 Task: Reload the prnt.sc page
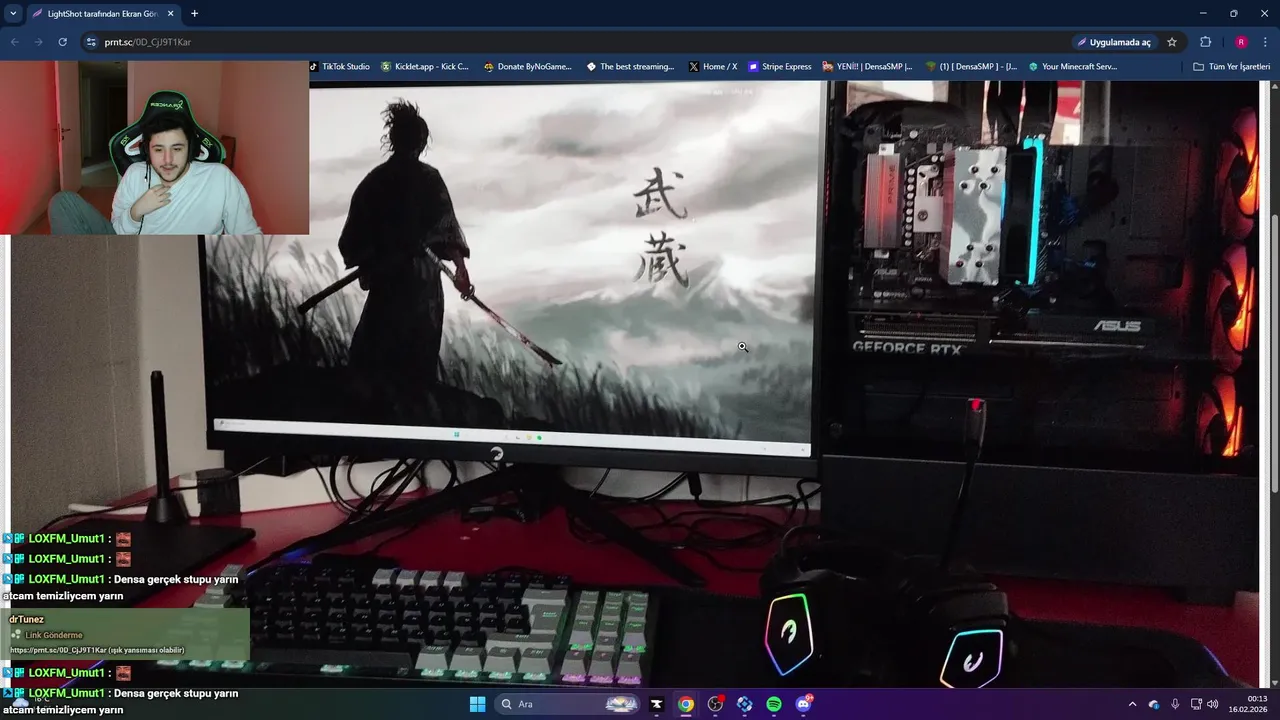(x=62, y=42)
